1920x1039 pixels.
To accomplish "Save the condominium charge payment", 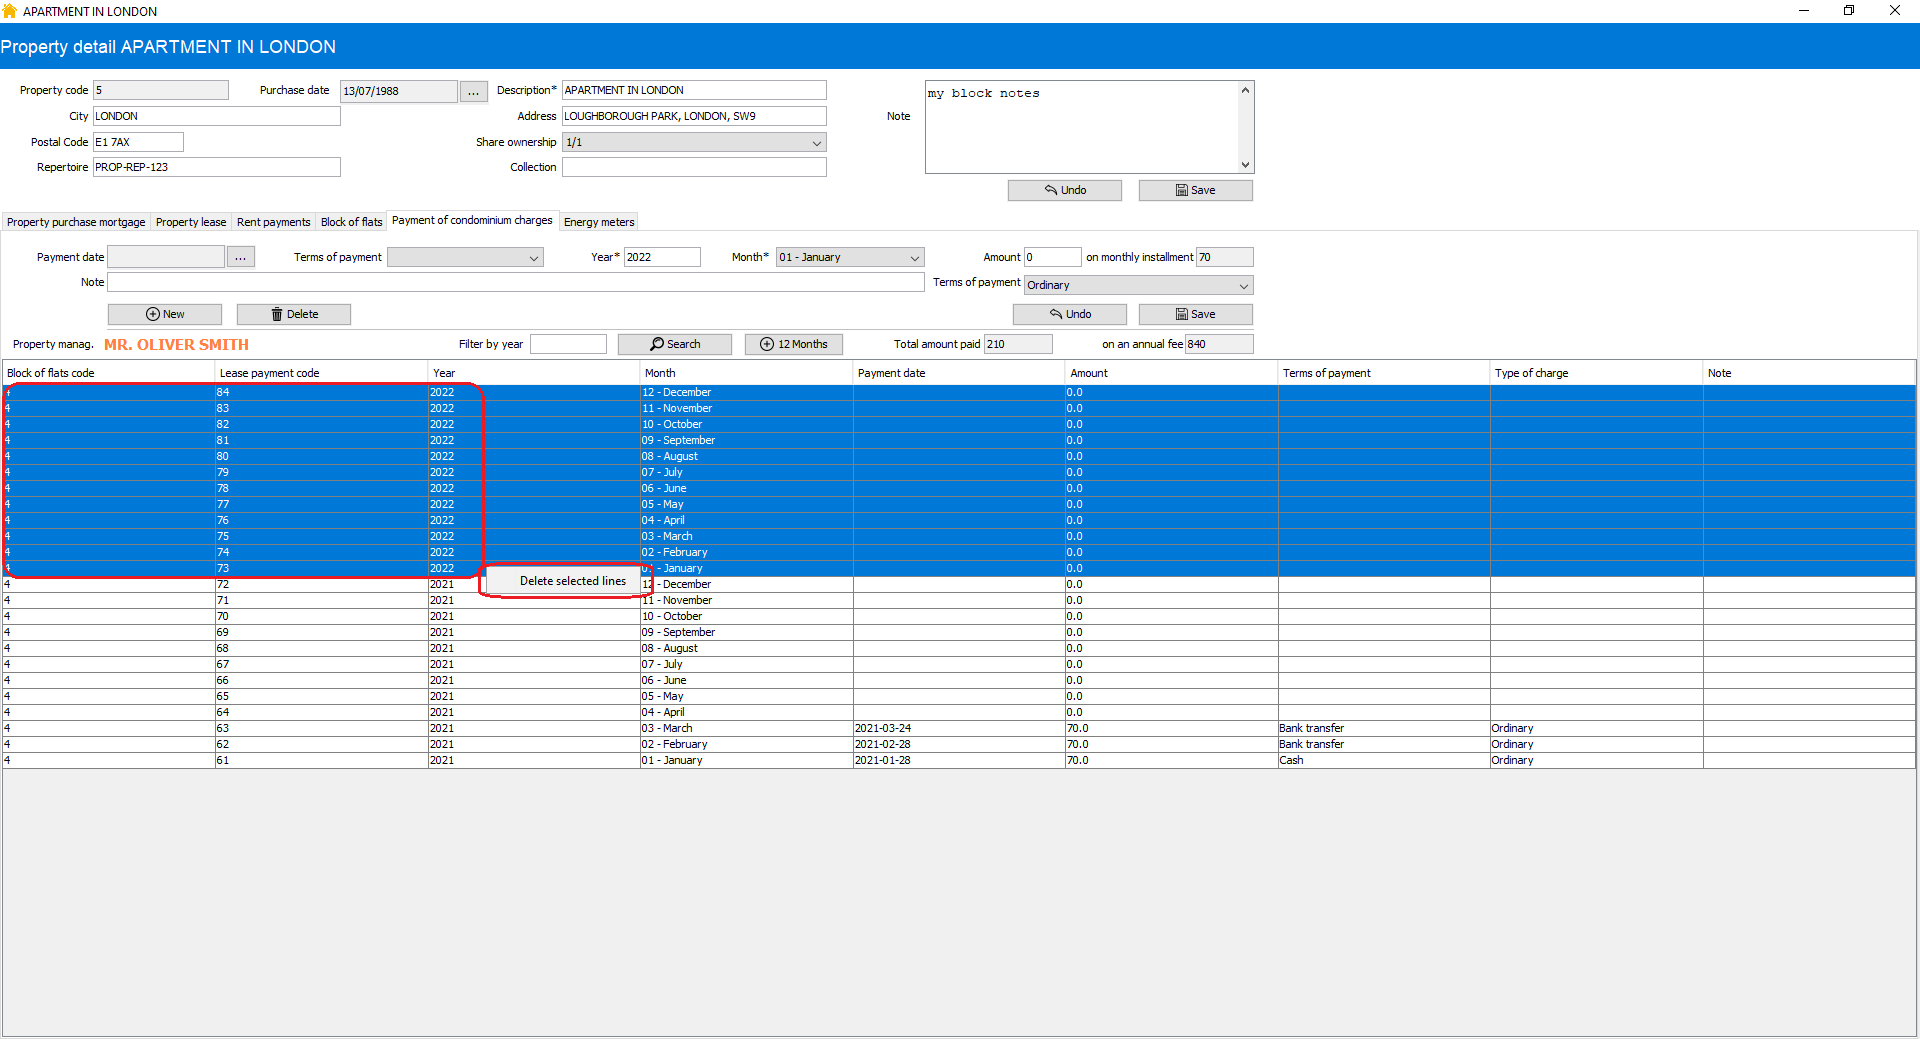I will pos(1195,314).
